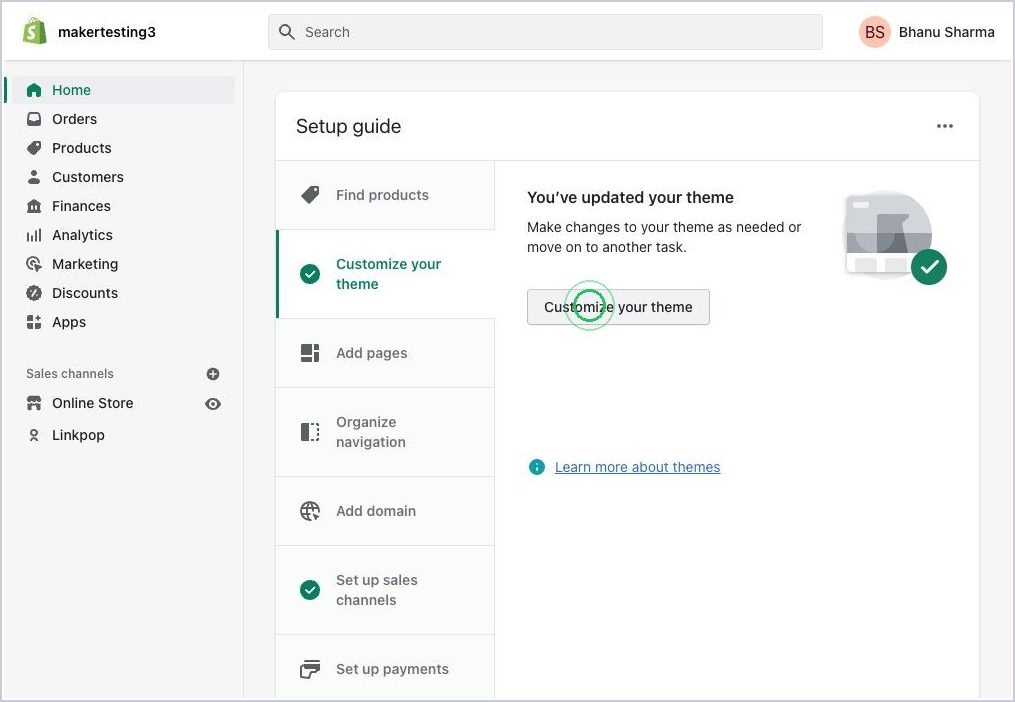
Task: Open the Home section icon
Action: (x=34, y=90)
